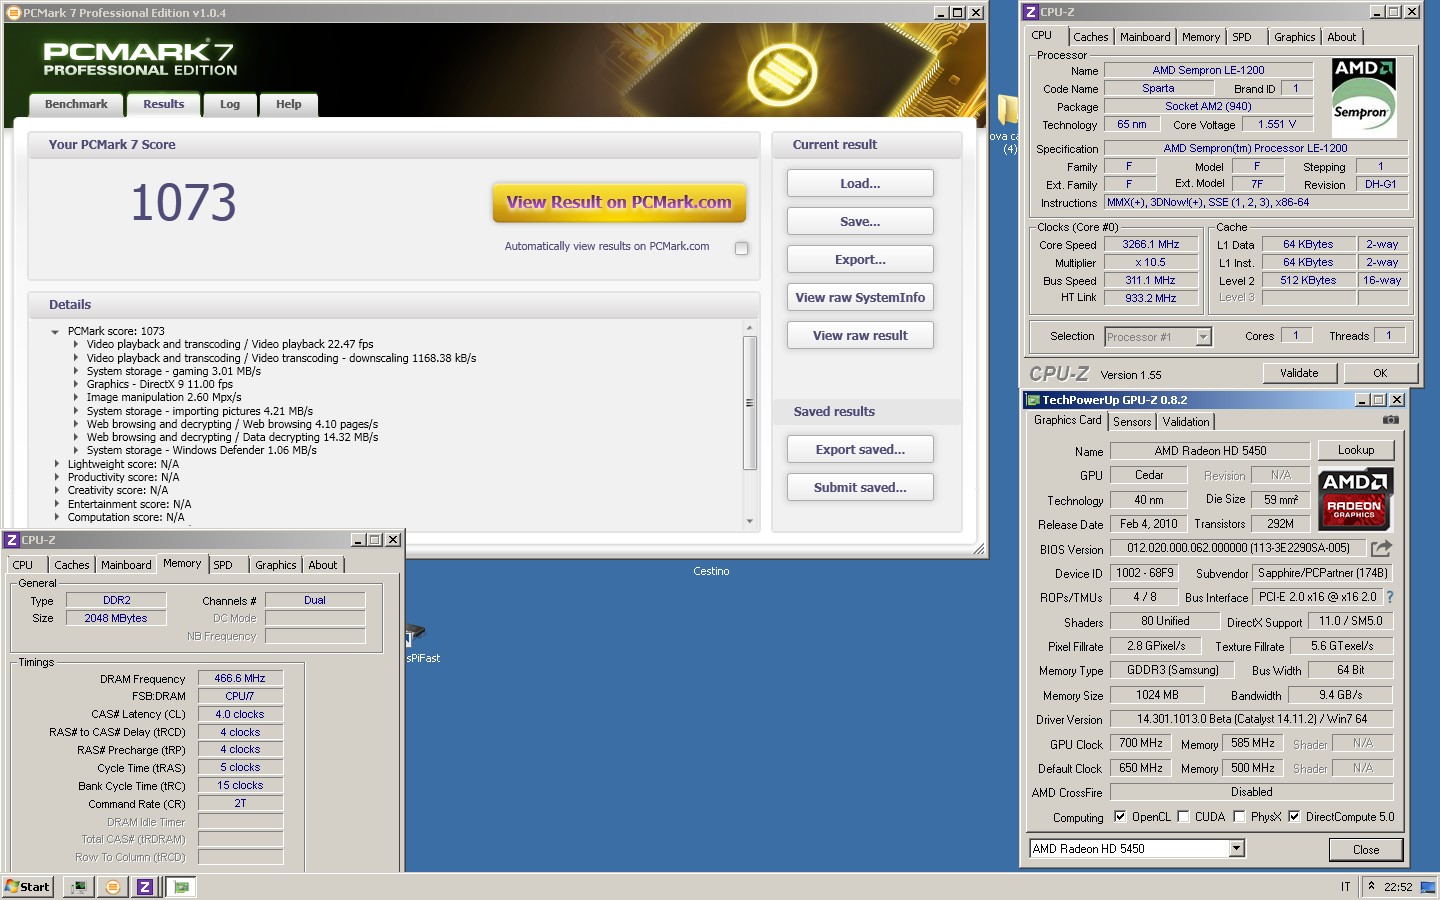Viewport: 1440px width, 900px height.
Task: Click the GPU-Z green taskbar button
Action: coord(181,887)
